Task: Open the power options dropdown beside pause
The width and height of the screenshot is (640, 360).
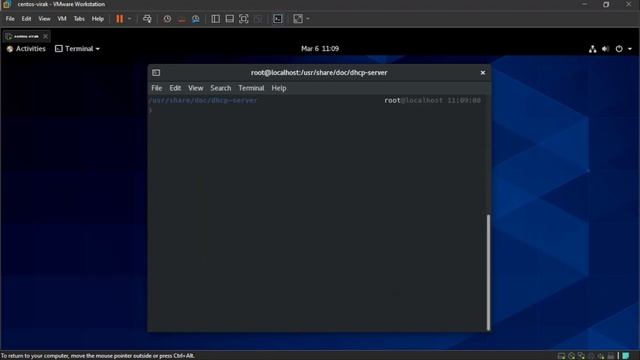Action: 130,19
